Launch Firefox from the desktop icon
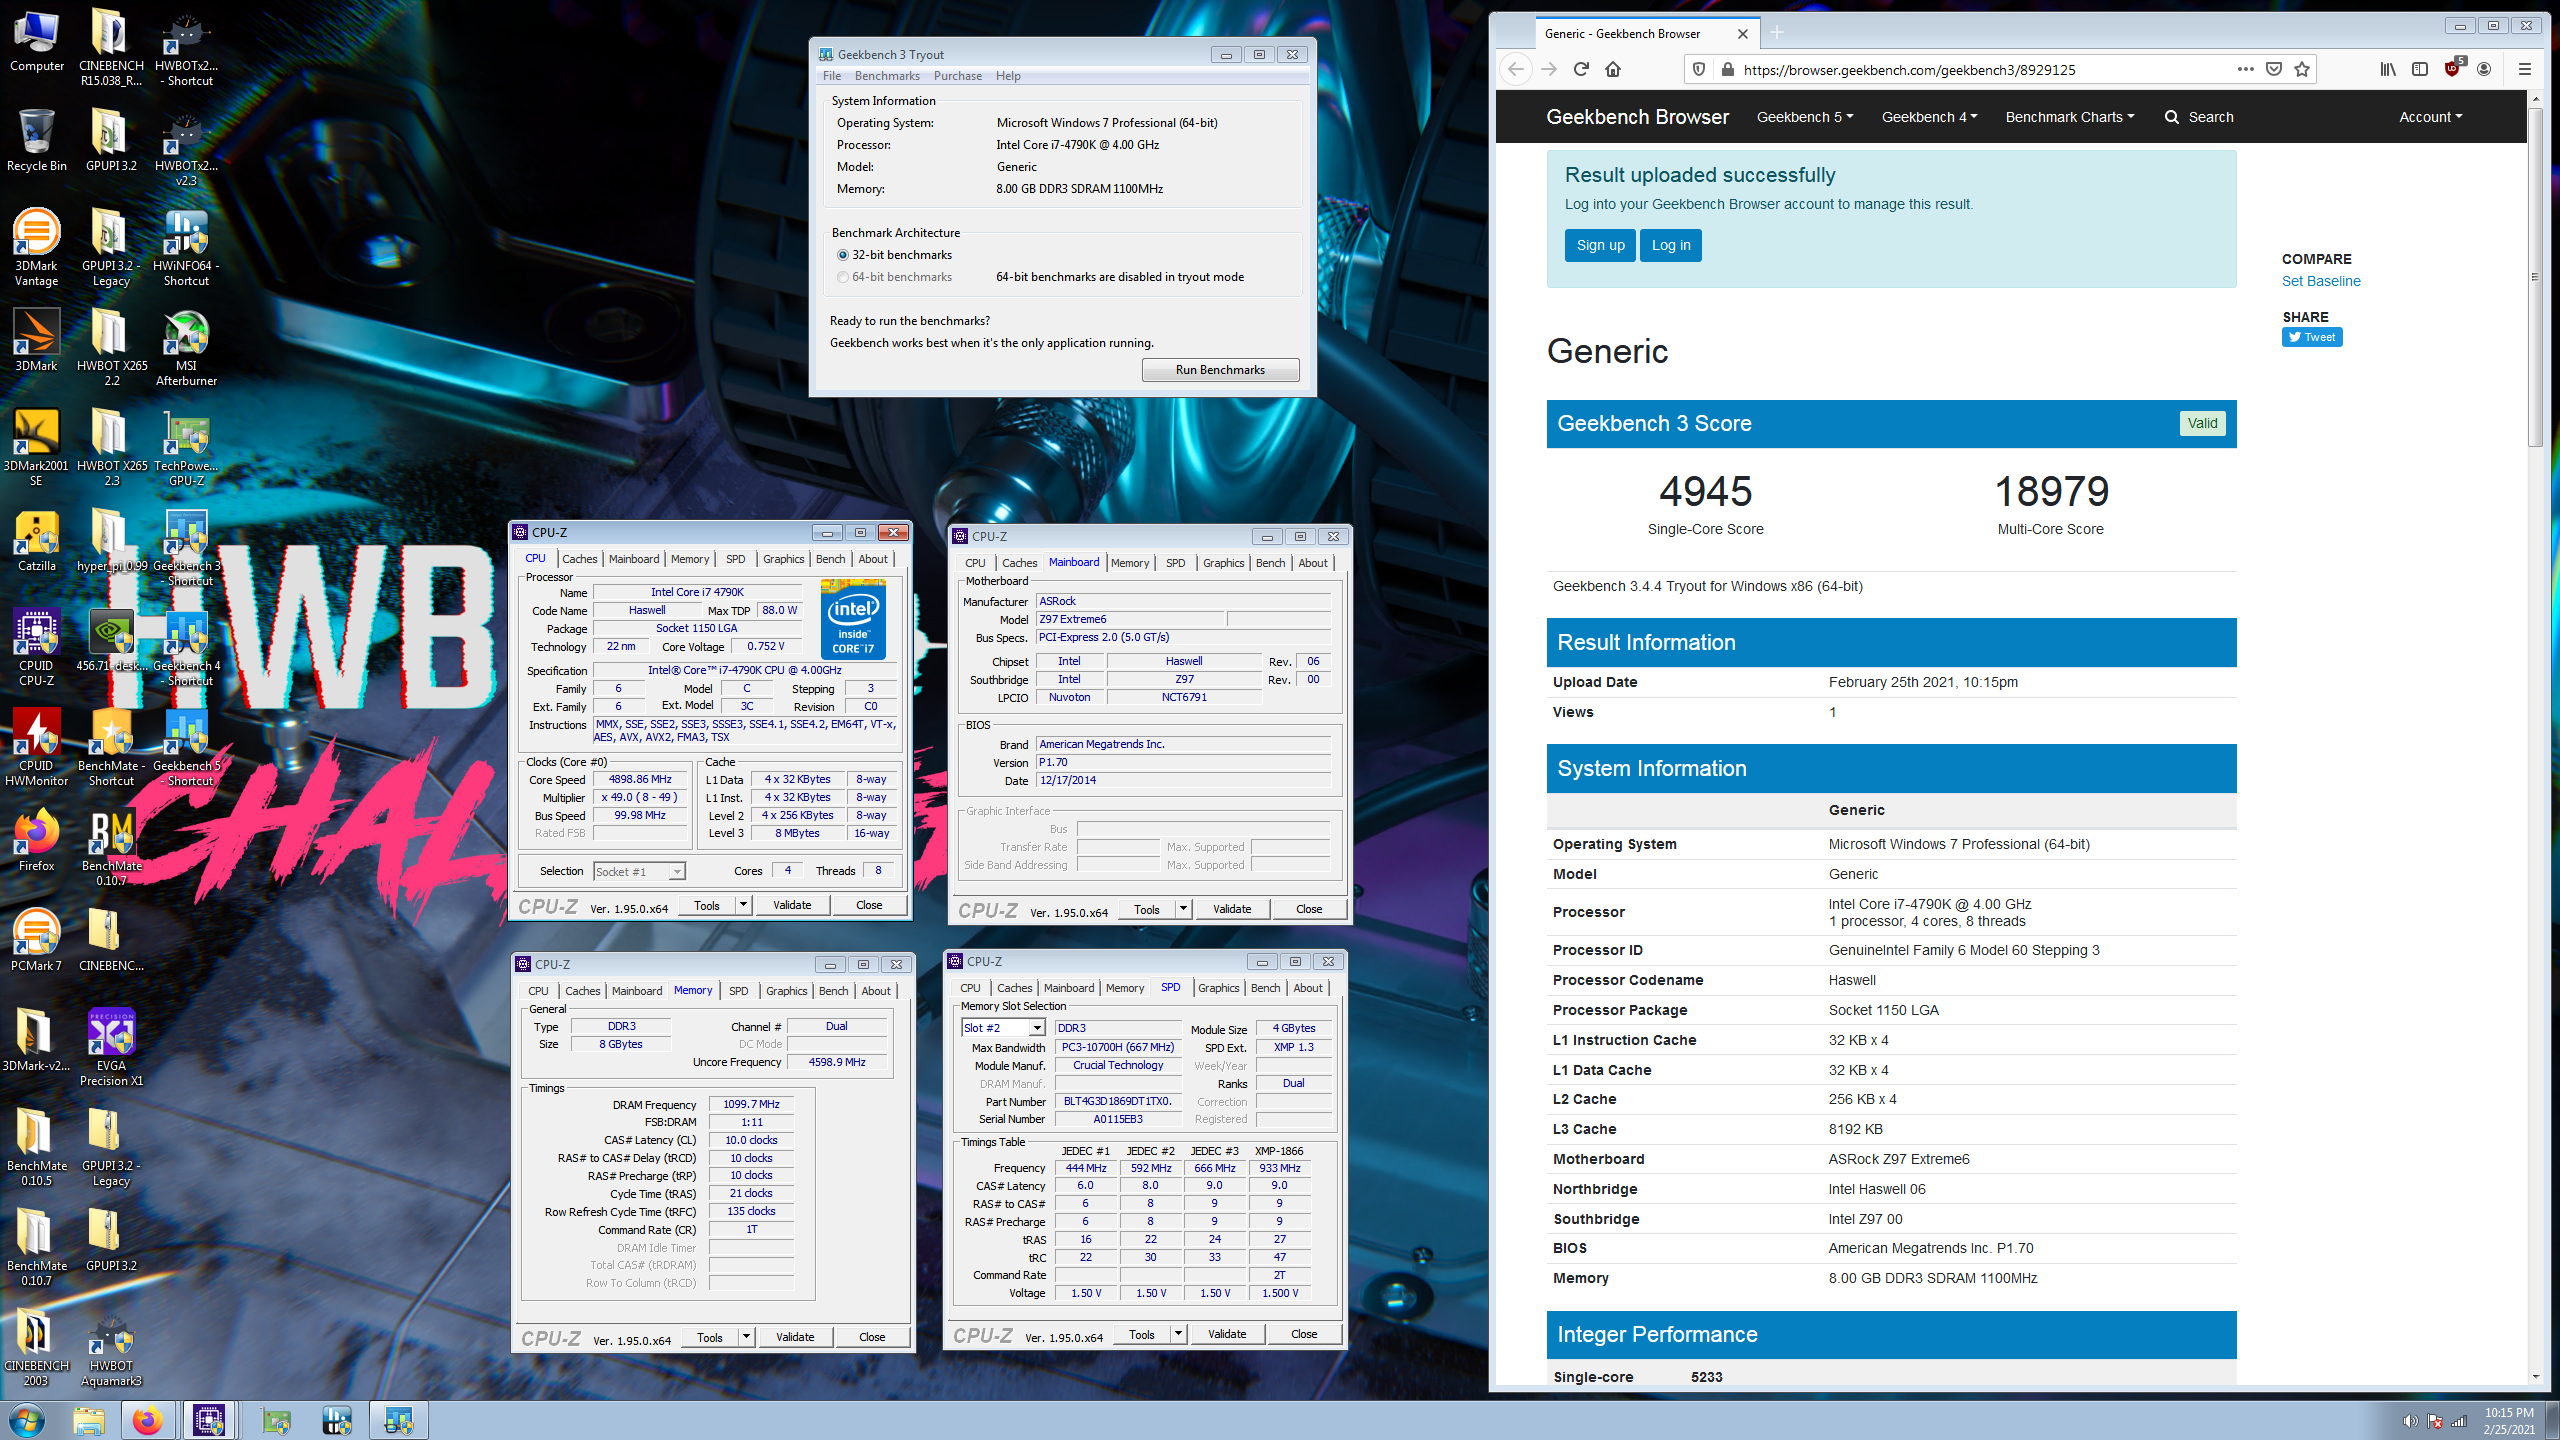 click(x=37, y=841)
